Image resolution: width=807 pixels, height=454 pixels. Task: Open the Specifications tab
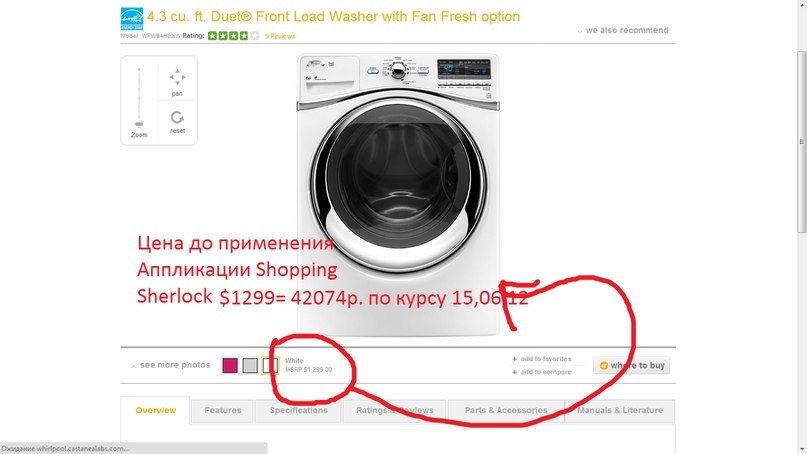point(299,410)
